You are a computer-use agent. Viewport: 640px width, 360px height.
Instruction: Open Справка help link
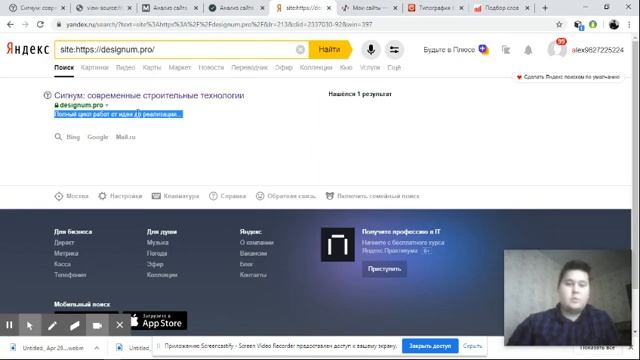[227, 196]
